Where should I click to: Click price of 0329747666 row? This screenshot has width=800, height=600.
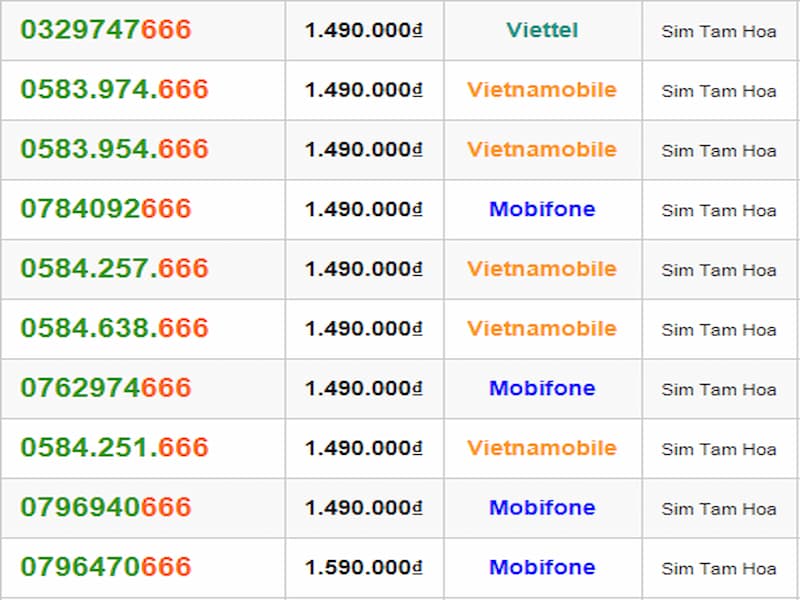(364, 30)
